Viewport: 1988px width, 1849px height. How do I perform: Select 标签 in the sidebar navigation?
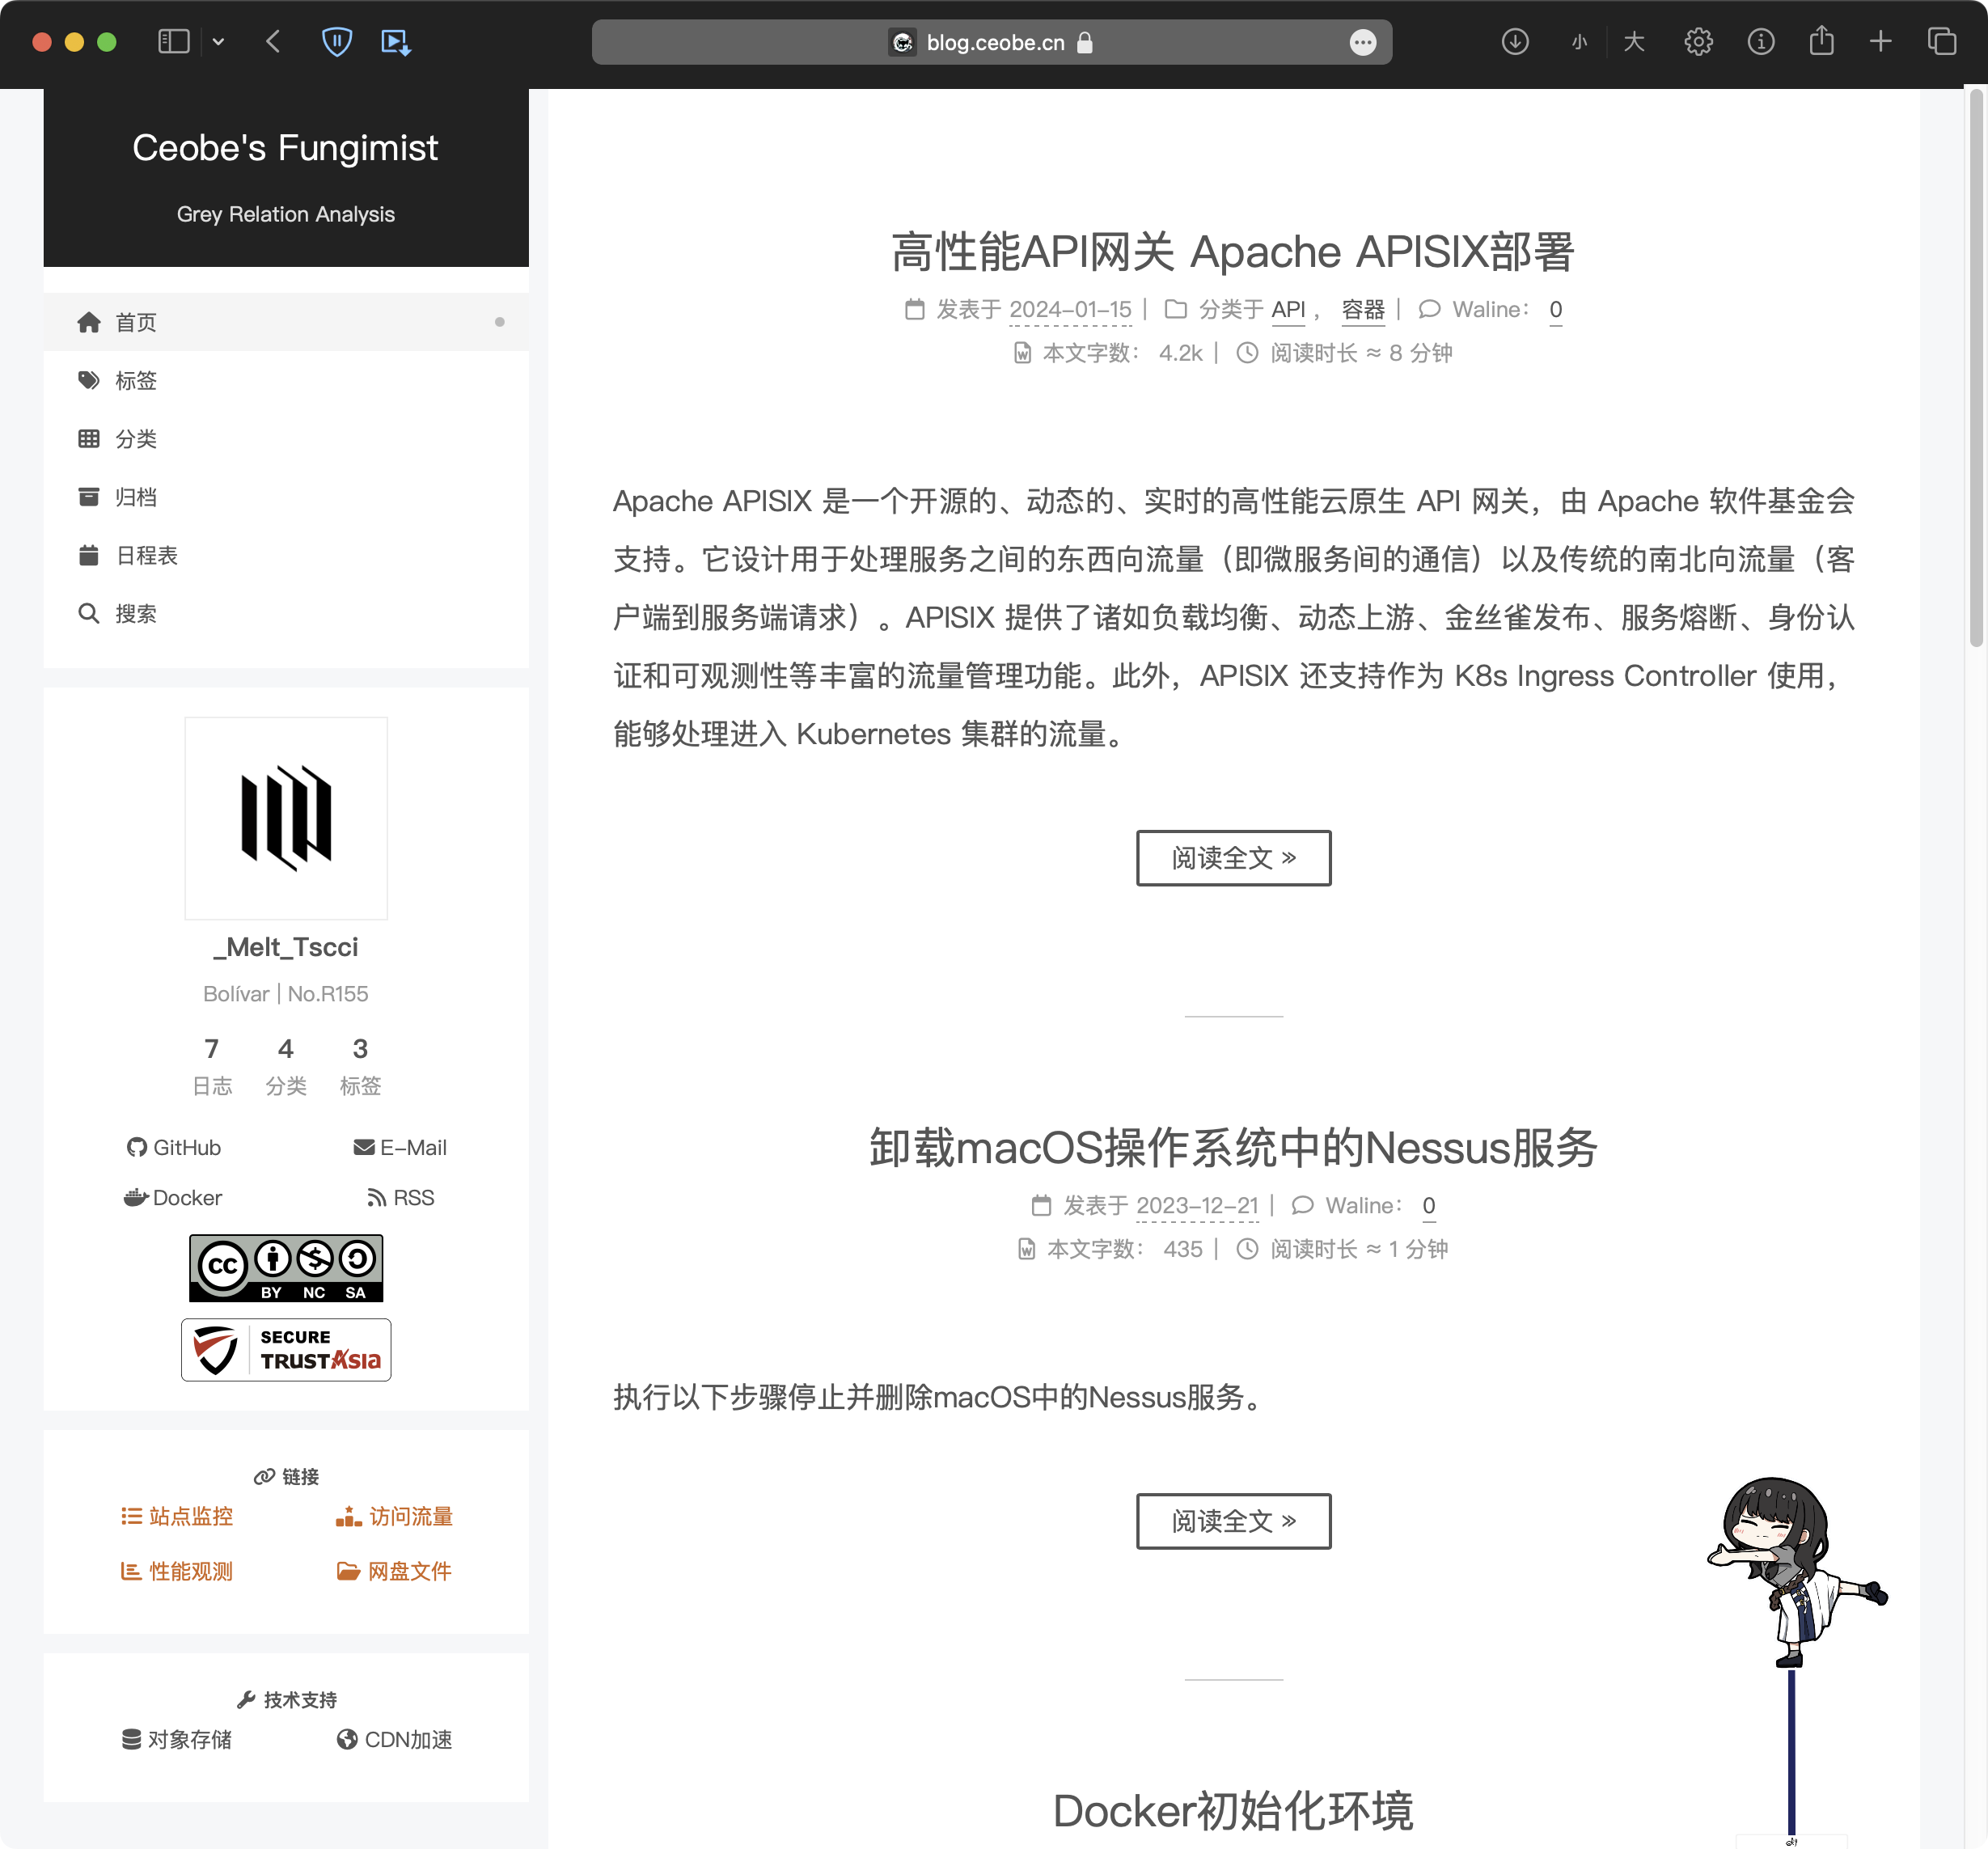pyautogui.click(x=135, y=380)
